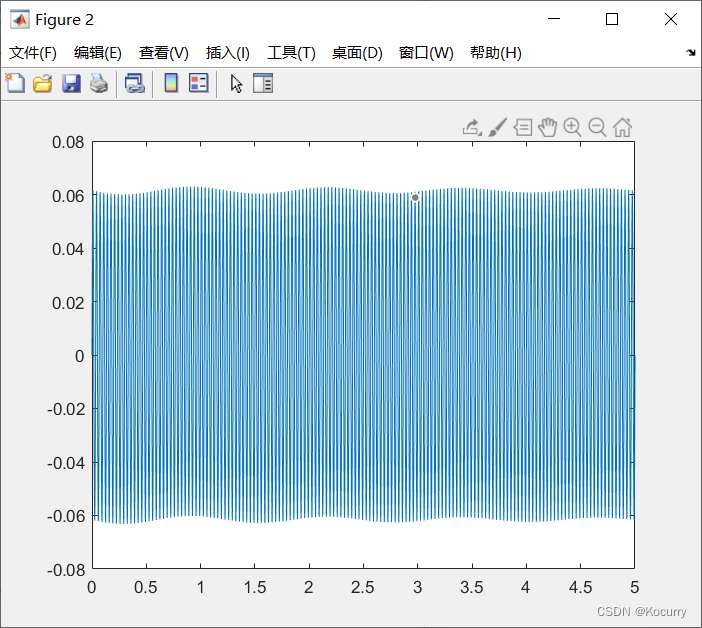The image size is (702, 628).
Task: Select the Zoom Out magnifier
Action: [x=597, y=128]
